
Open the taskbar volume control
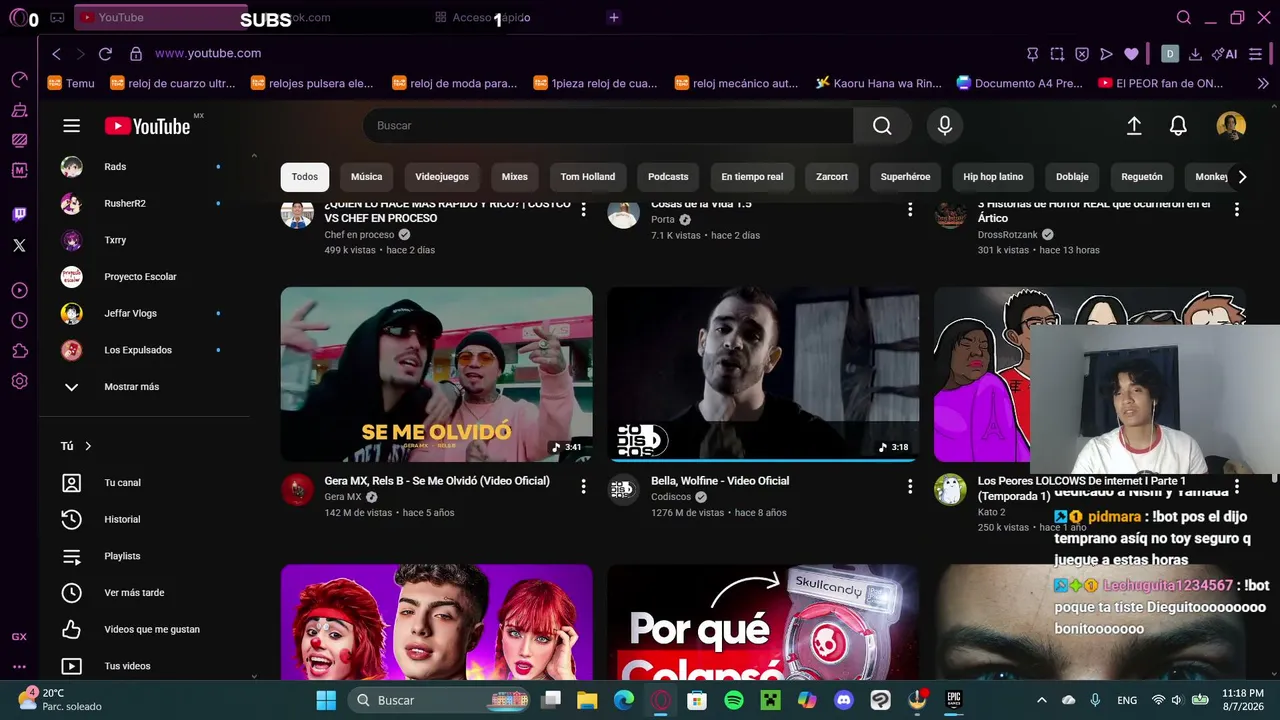[x=1176, y=700]
